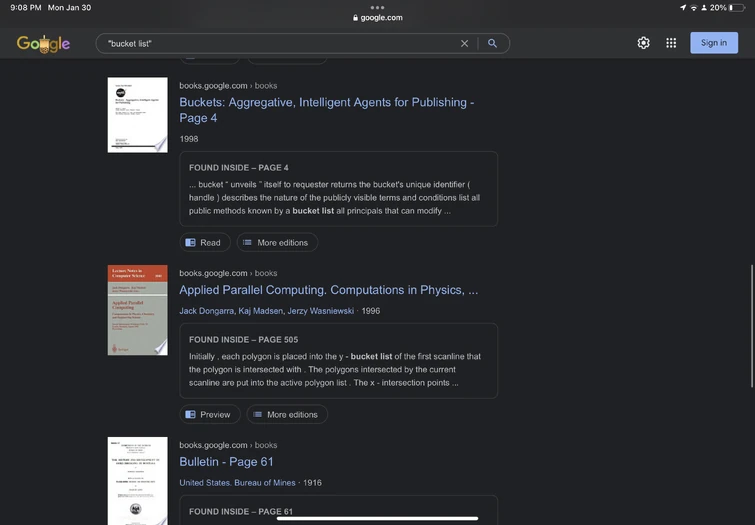Screen dimensions: 755x525
Task: Click Read button under Buckets result
Action: pos(205,242)
